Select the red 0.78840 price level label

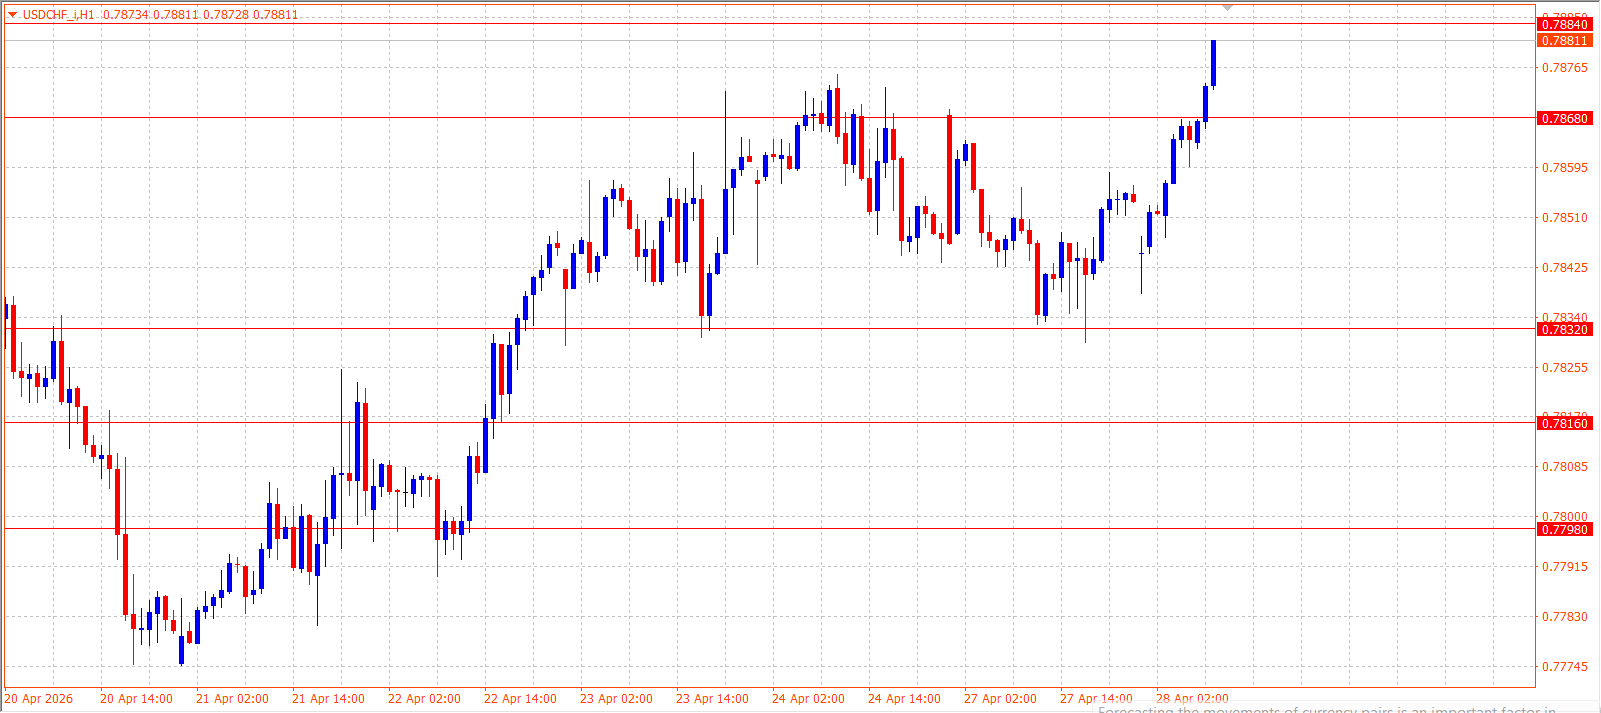[1564, 24]
